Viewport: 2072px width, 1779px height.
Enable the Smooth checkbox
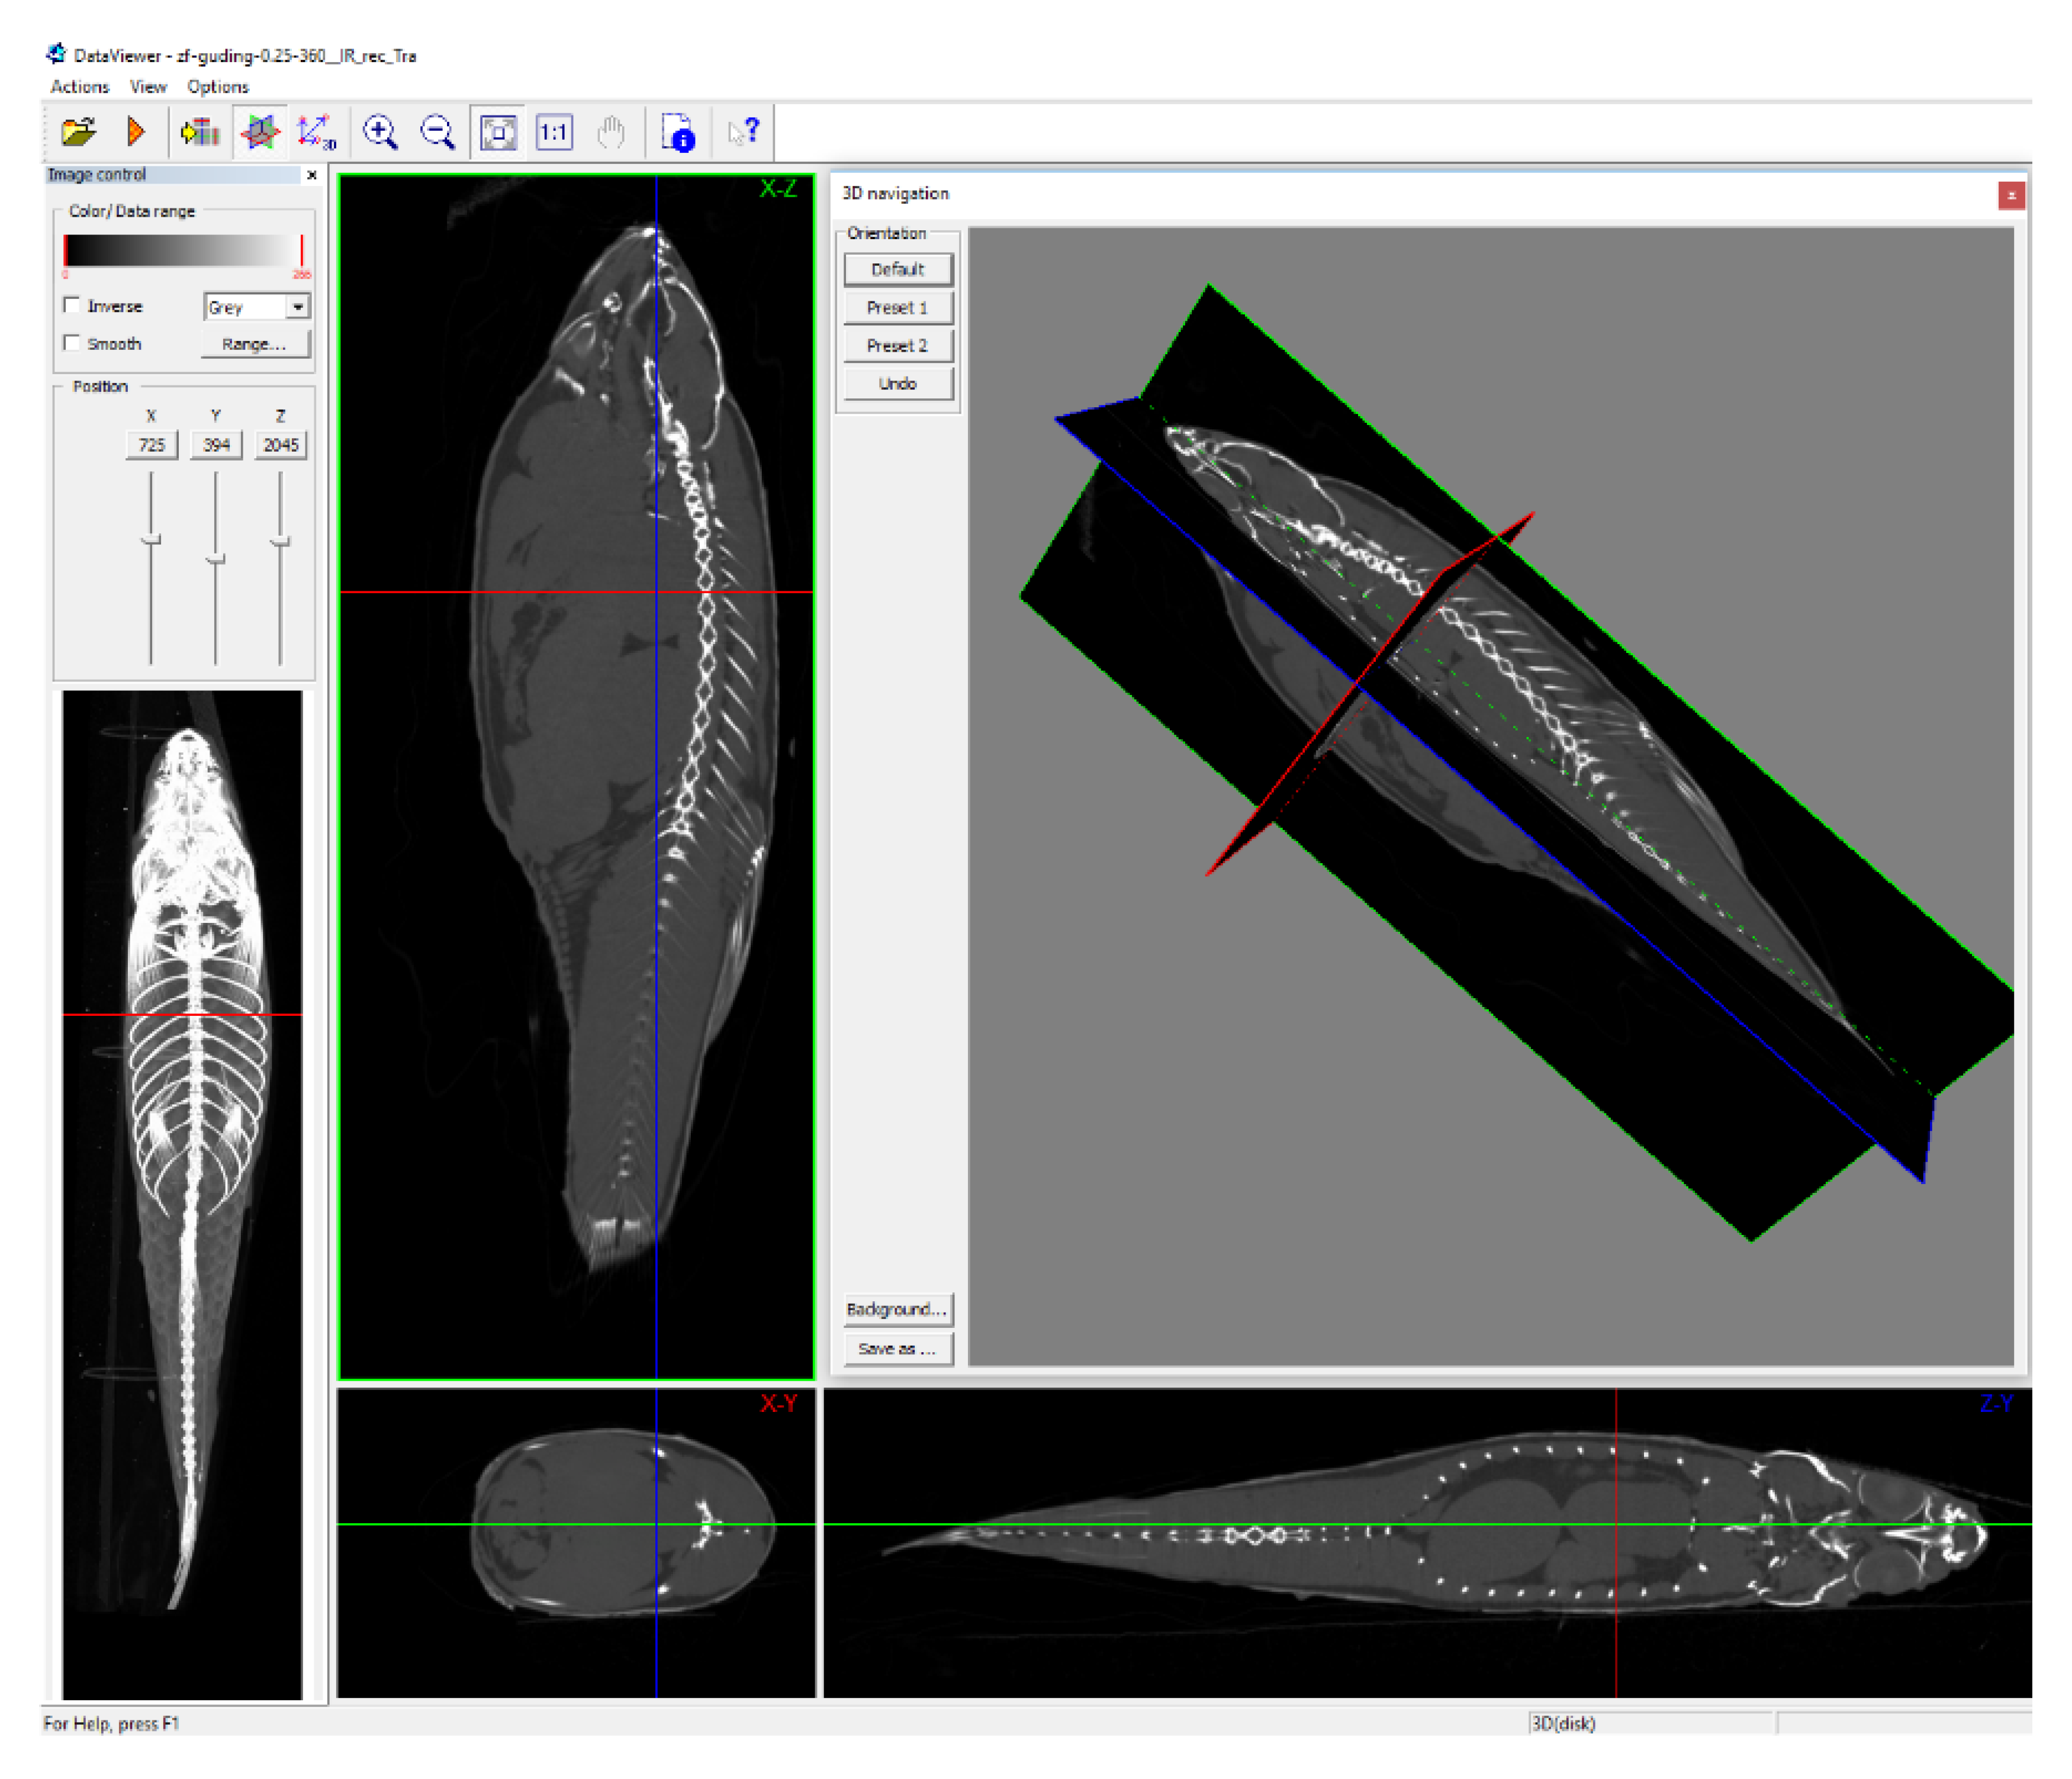tap(72, 343)
